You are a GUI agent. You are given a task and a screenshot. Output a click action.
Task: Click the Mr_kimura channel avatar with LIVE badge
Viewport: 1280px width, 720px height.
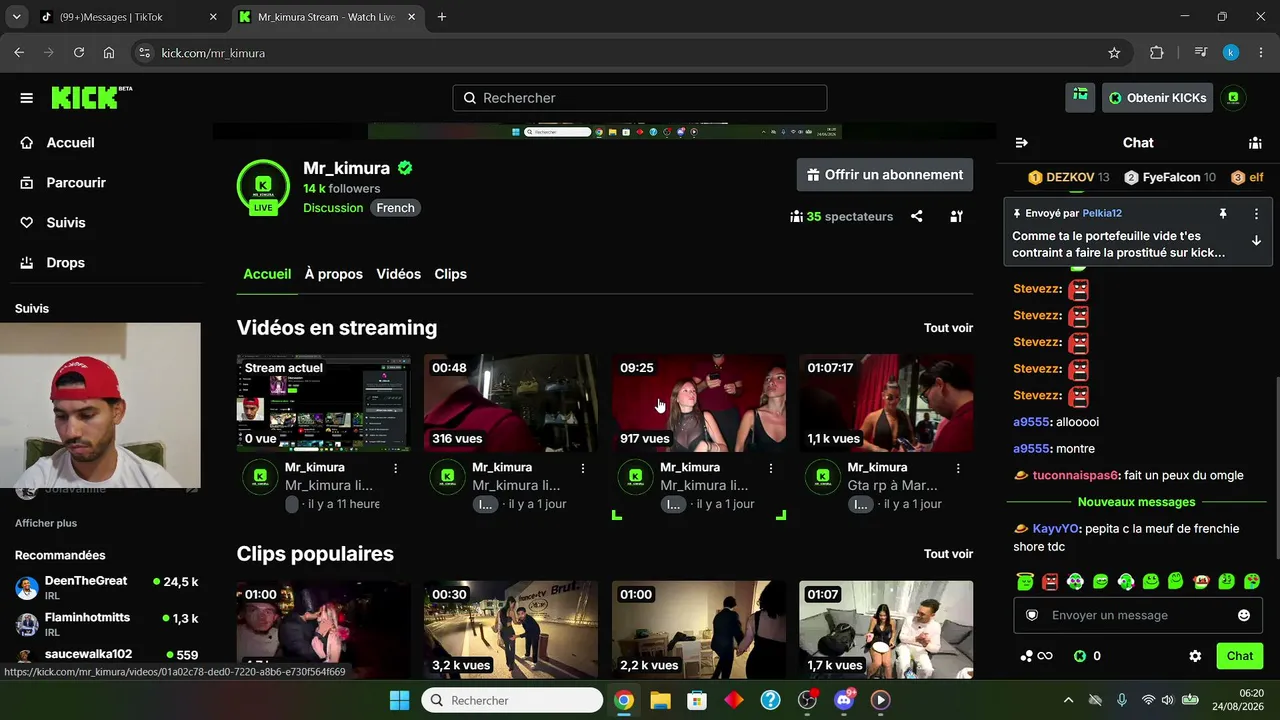pos(263,186)
